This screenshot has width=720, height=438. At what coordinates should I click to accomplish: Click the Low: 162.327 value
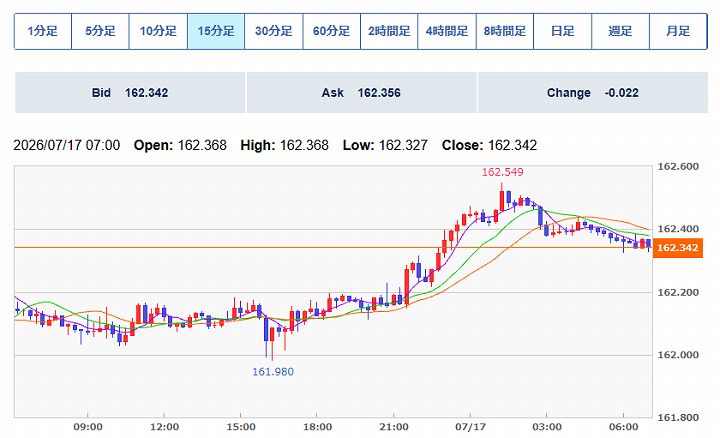385,145
